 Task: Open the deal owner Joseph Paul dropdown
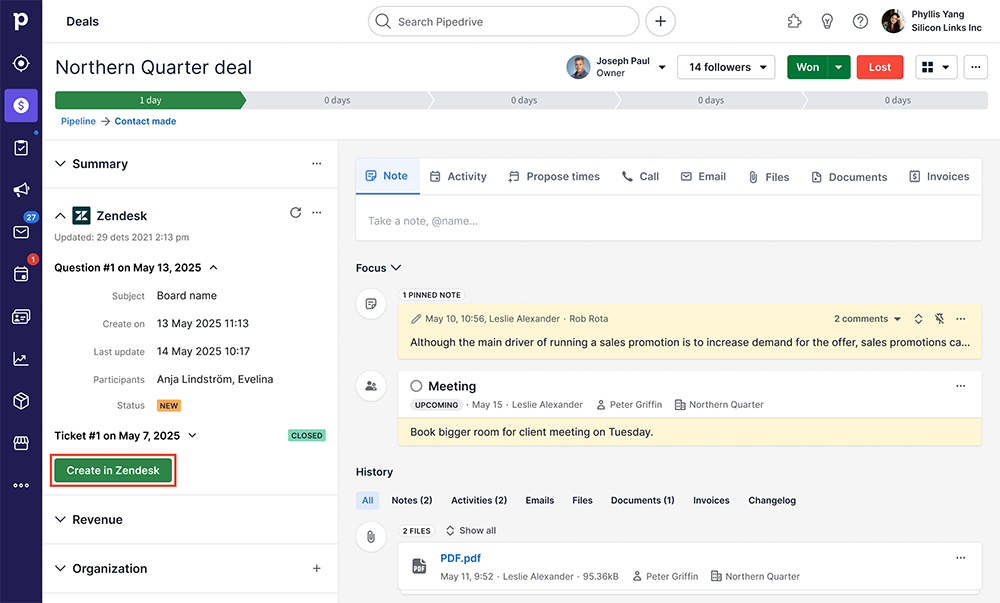[x=662, y=67]
